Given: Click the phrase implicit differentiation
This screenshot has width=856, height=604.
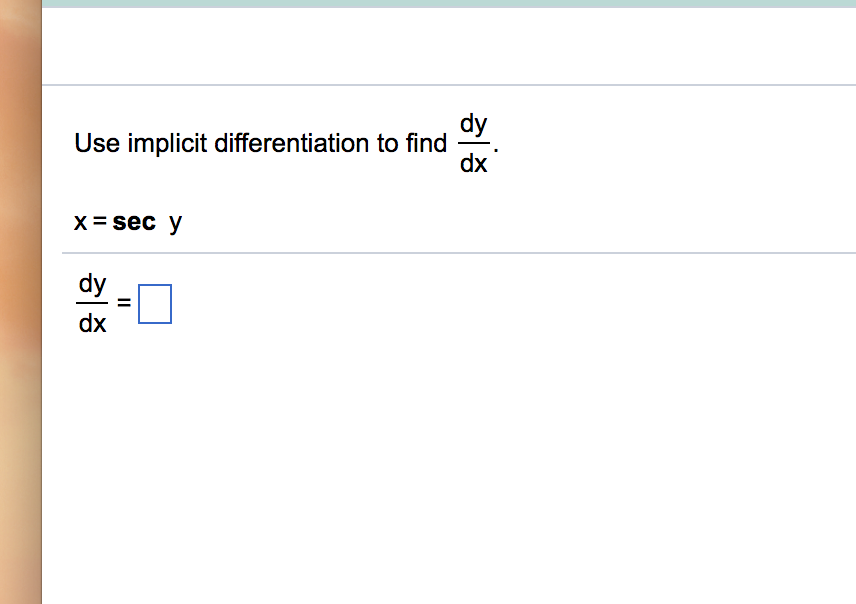Looking at the screenshot, I should [x=247, y=143].
